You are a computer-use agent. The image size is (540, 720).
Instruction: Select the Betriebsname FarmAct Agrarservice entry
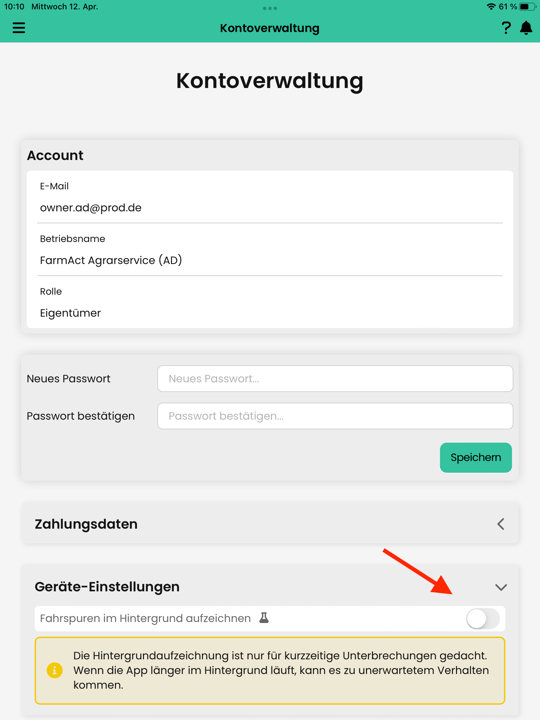click(270, 250)
